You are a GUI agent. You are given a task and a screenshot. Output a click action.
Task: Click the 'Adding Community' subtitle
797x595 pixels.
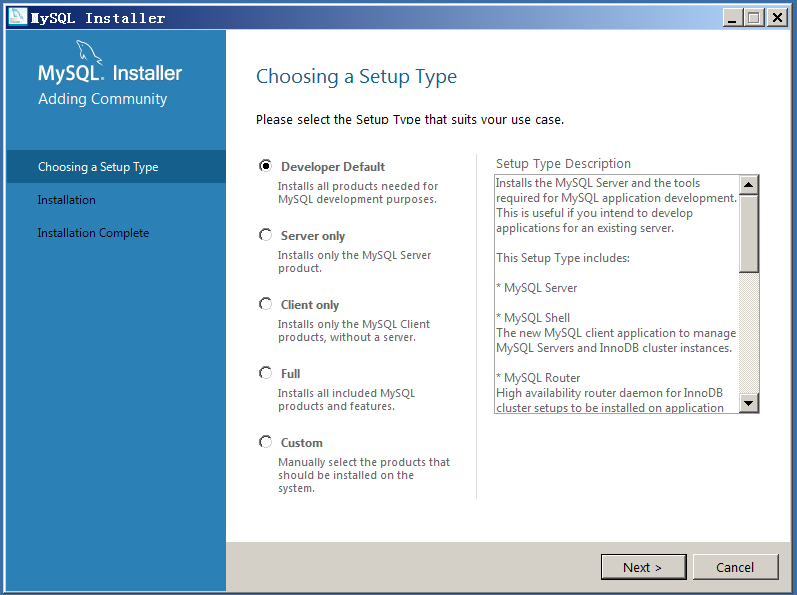point(103,99)
